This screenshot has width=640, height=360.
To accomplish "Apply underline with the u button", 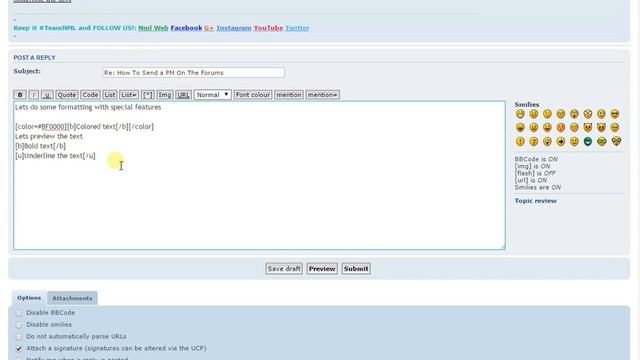I will click(47, 95).
